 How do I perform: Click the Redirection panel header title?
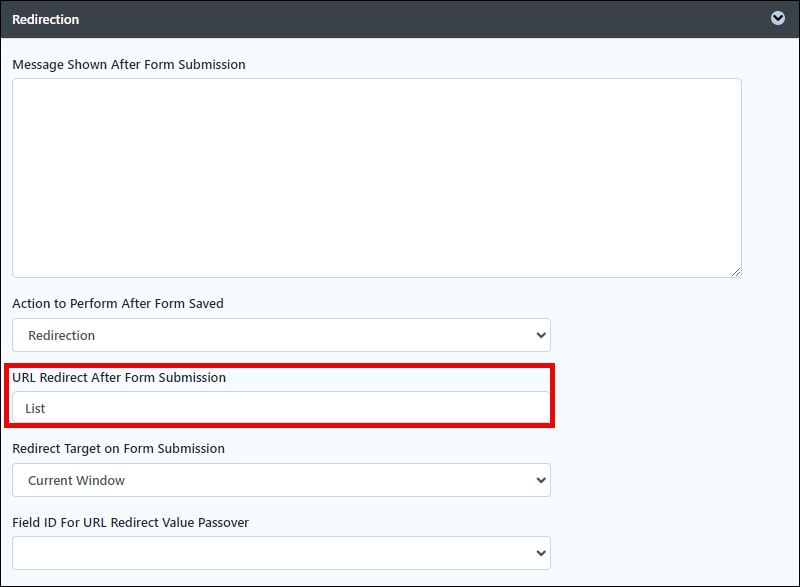click(45, 19)
